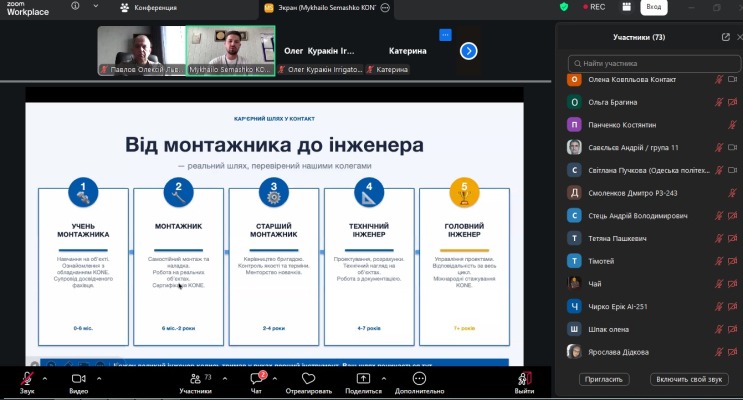Open the Чат chat with 2 notifications
Screen dimensions: 743x400
tap(257, 382)
